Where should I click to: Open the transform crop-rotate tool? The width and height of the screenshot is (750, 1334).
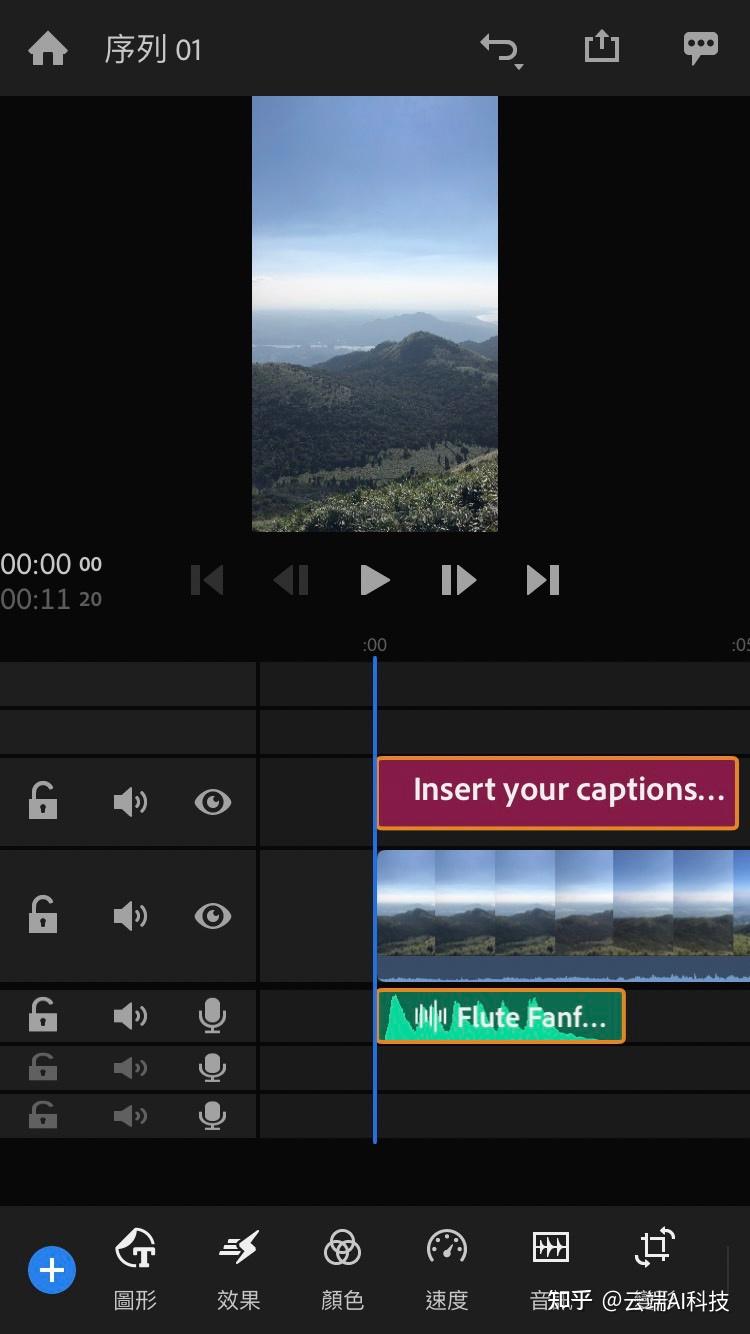655,1248
